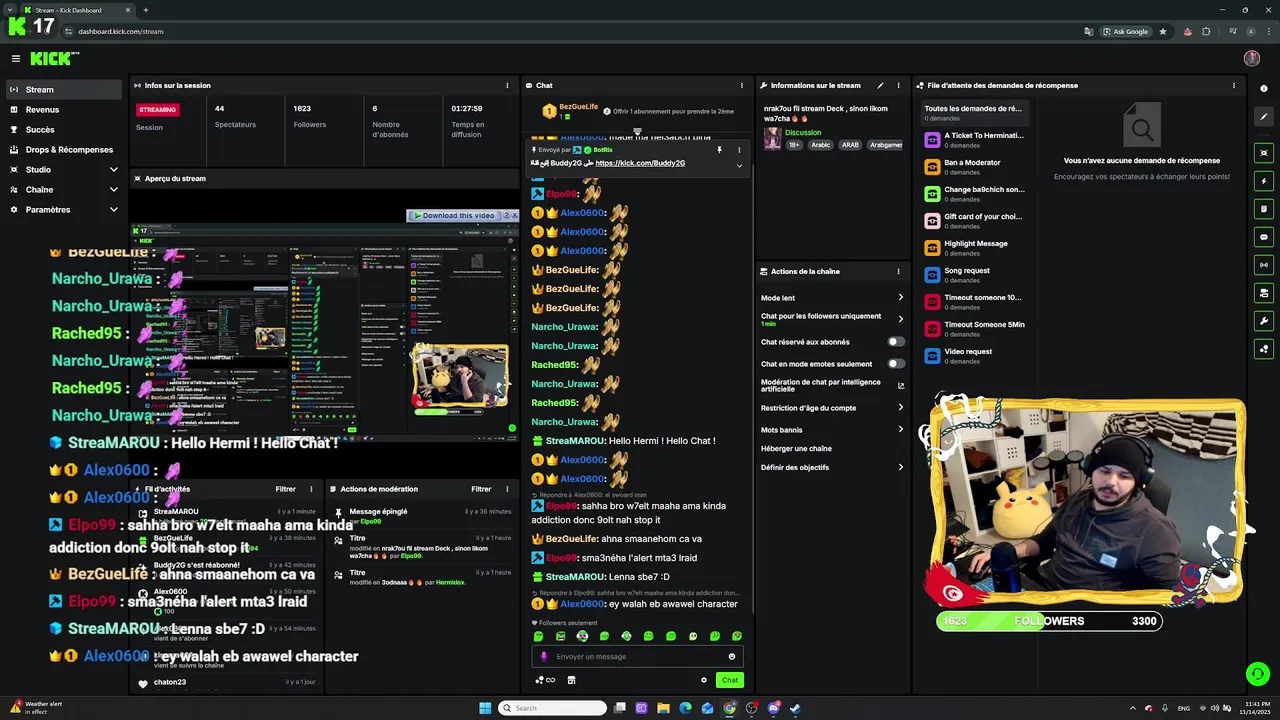1280x720 pixels.
Task: Open the kick.com/Buddy2G link in pinned message
Action: (640, 163)
